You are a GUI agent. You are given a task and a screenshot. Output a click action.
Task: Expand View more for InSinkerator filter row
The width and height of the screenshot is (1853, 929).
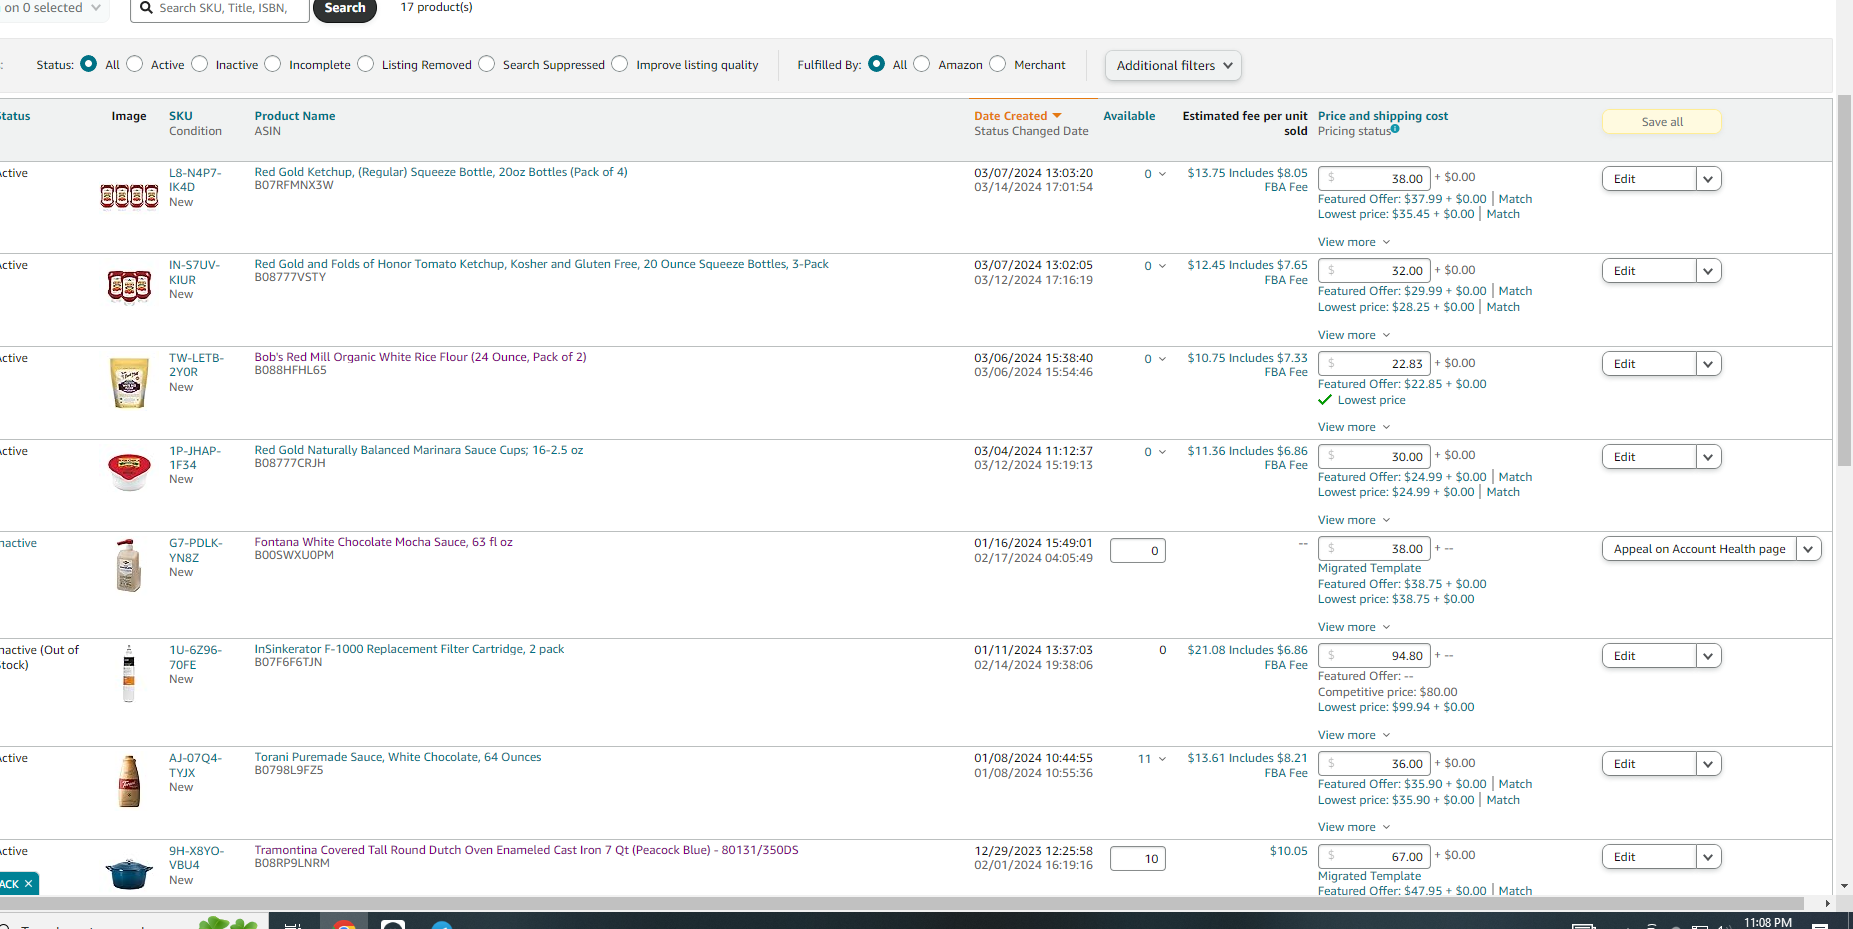click(x=1354, y=735)
